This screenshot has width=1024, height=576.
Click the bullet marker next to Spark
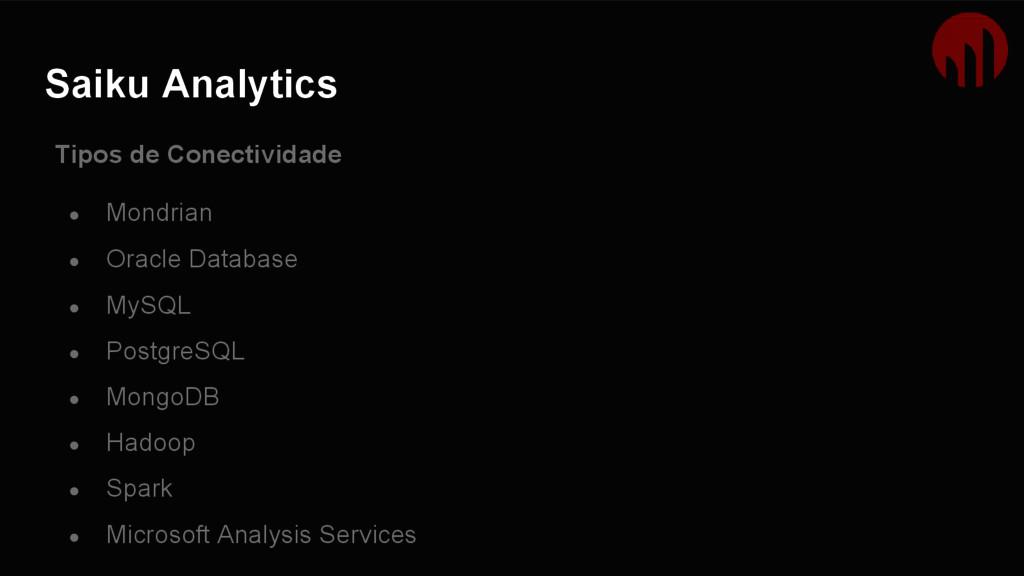[x=74, y=491]
